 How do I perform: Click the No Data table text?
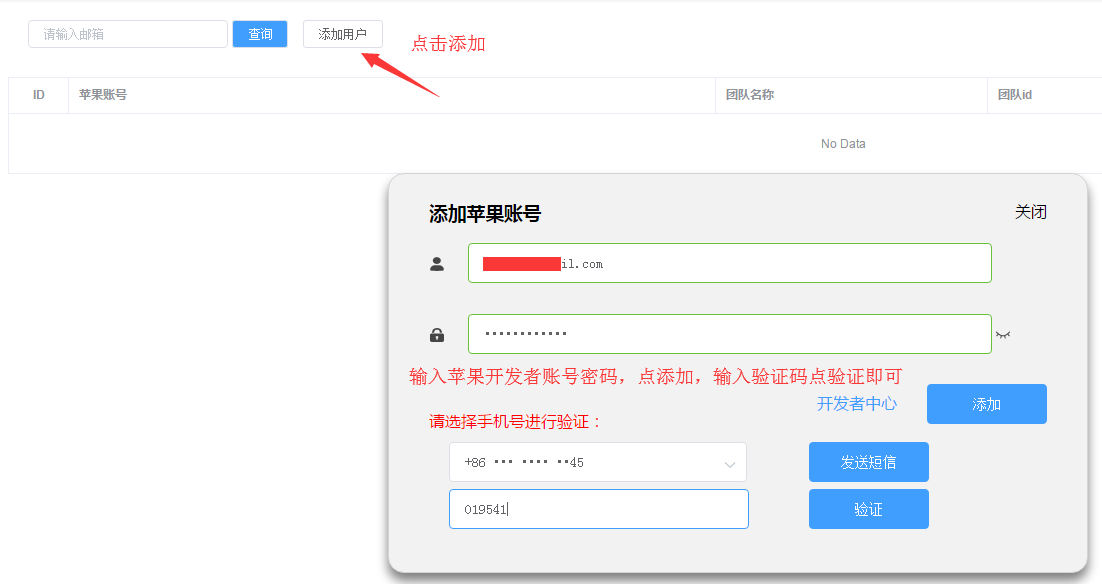[x=843, y=143]
